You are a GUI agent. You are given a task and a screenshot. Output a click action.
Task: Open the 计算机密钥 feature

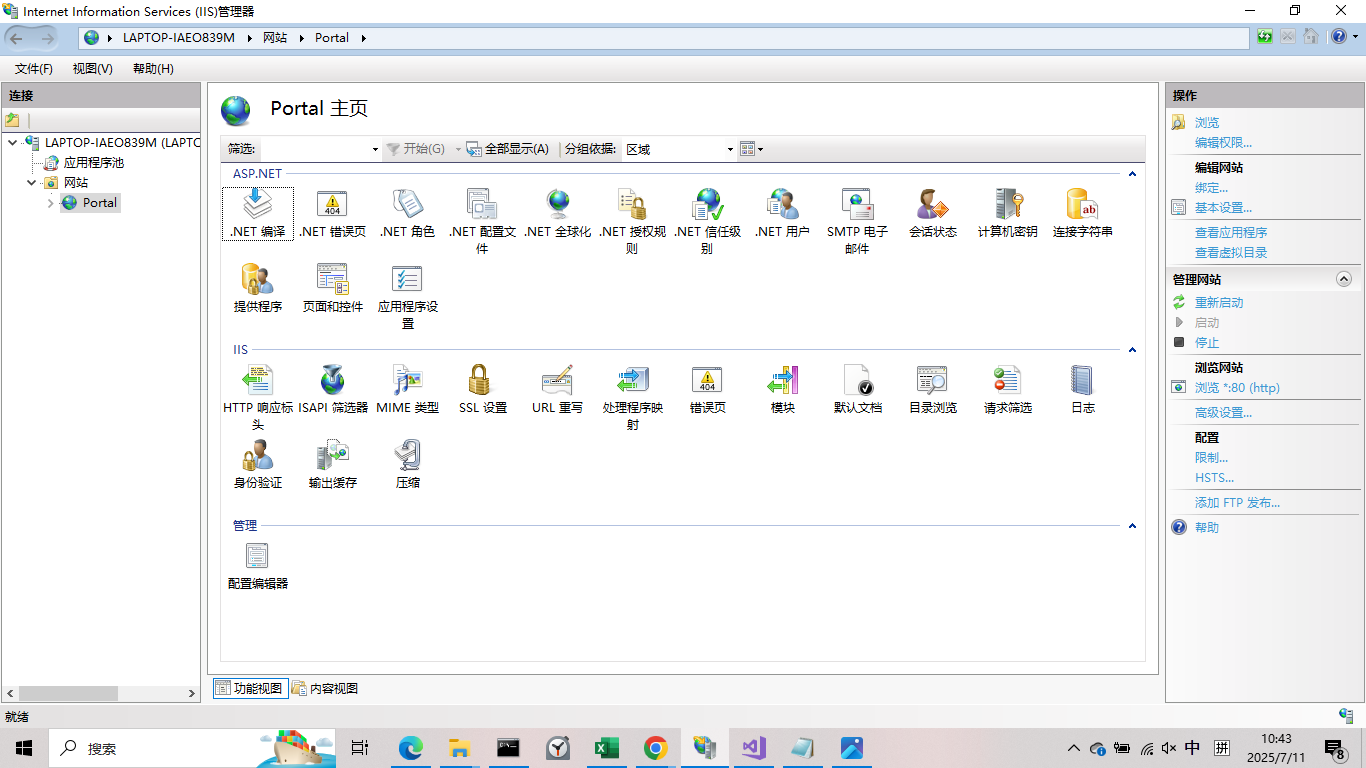tap(1007, 213)
